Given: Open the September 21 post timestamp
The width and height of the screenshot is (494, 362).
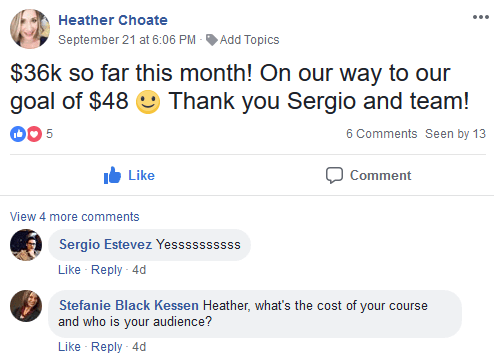Looking at the screenshot, I should 127,40.
